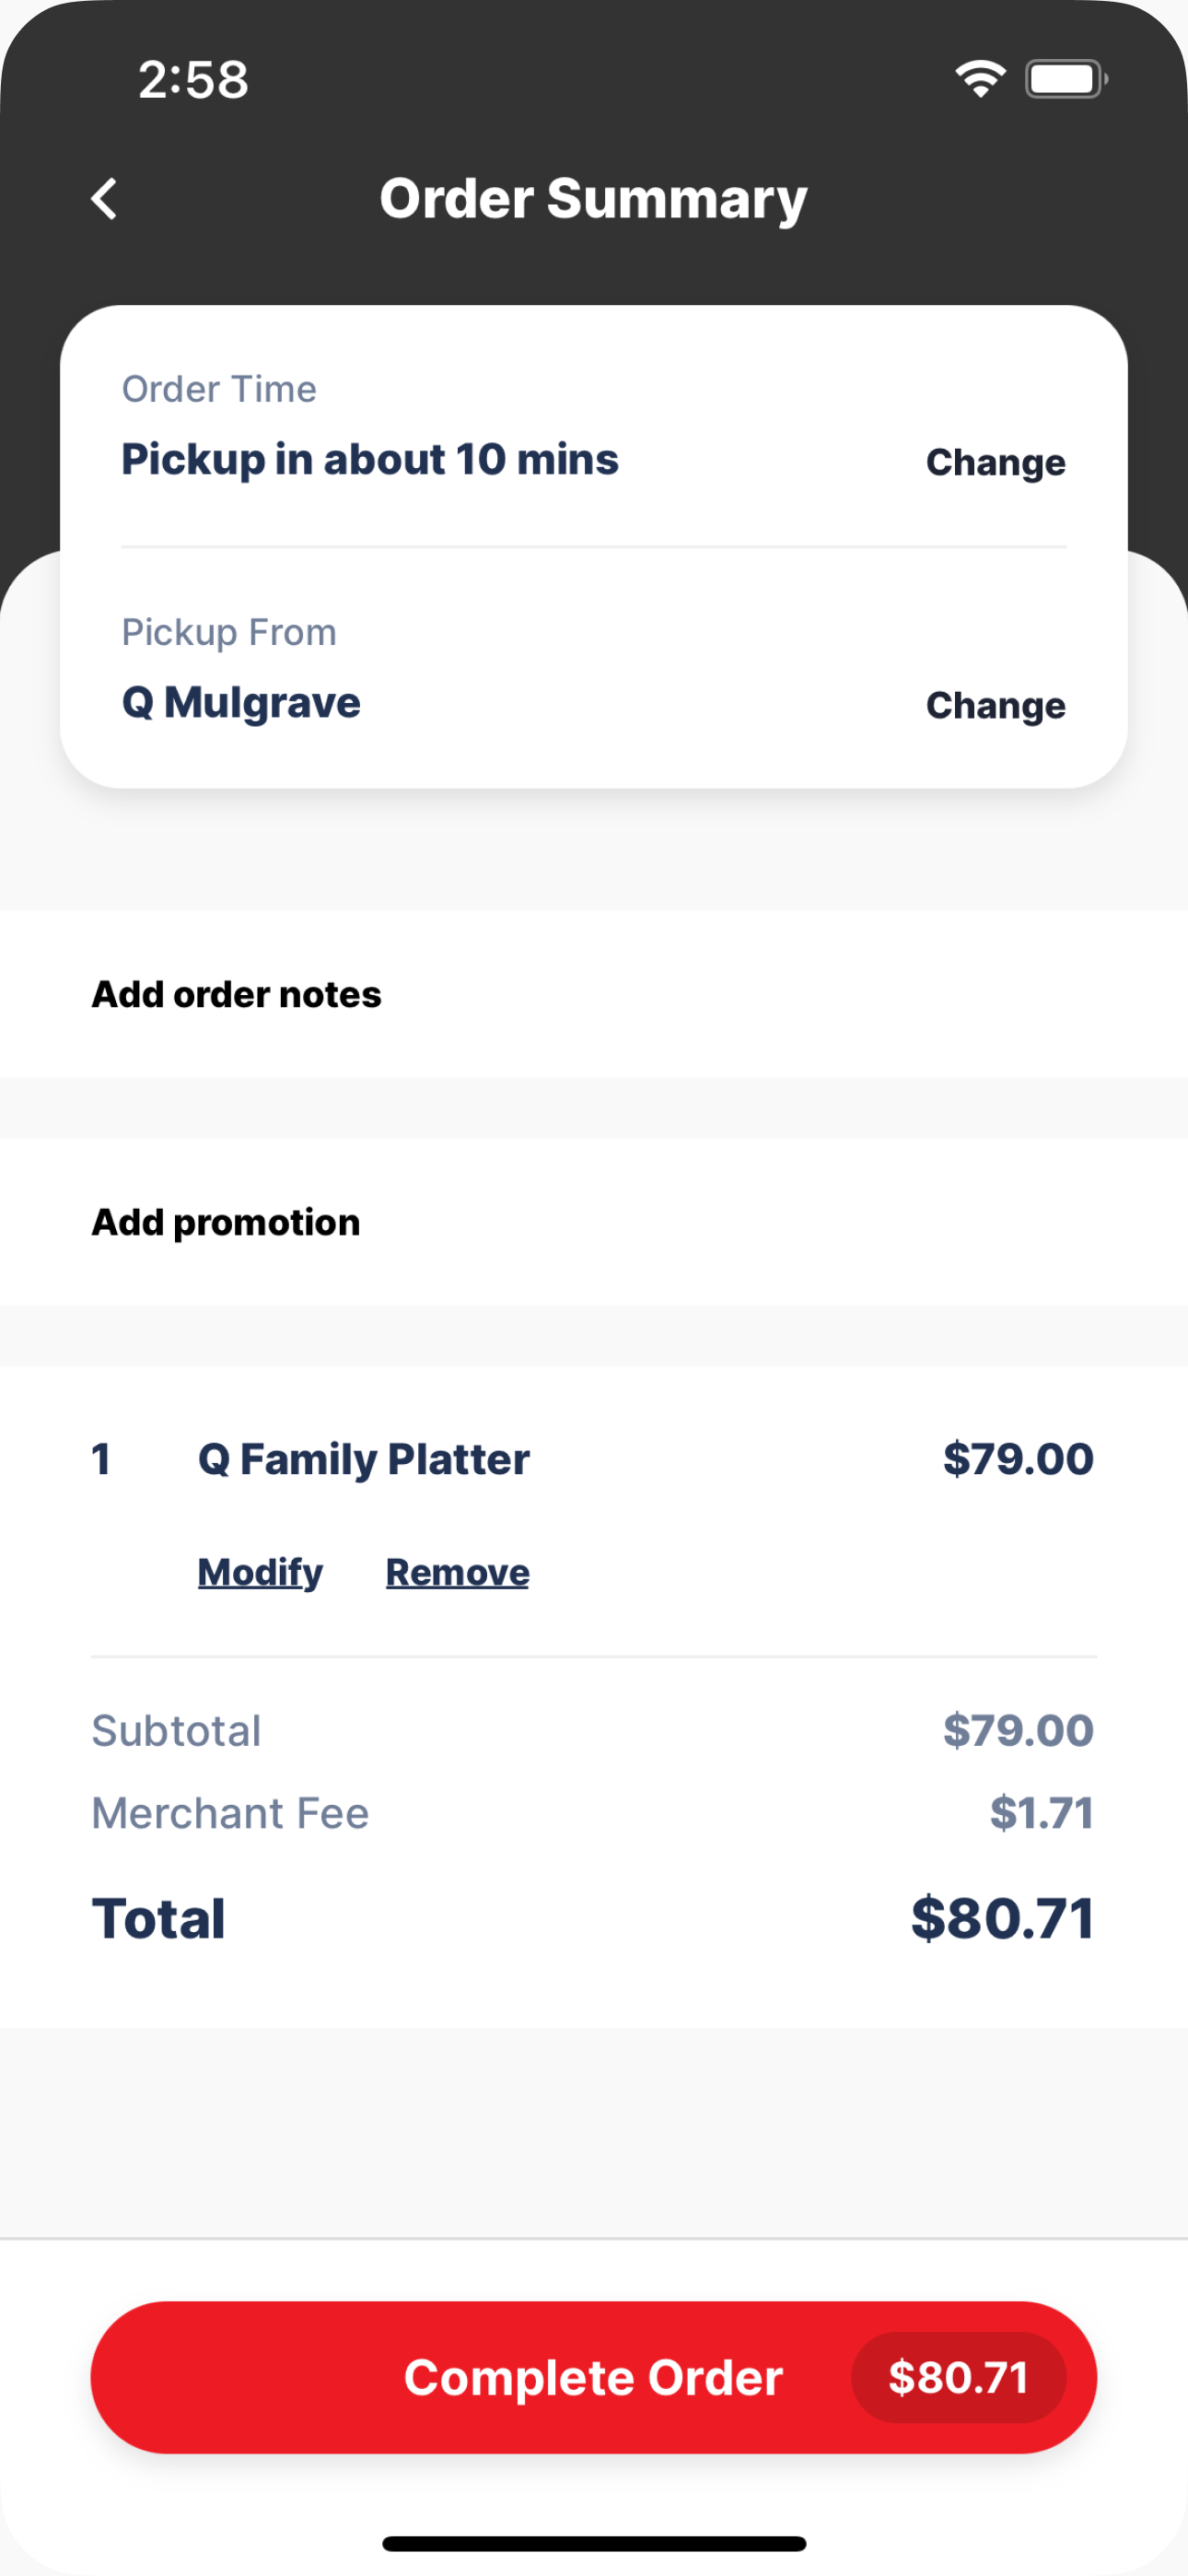Viewport: 1188px width, 2576px height.
Task: Tap the $80.71 price badge
Action: point(958,2377)
